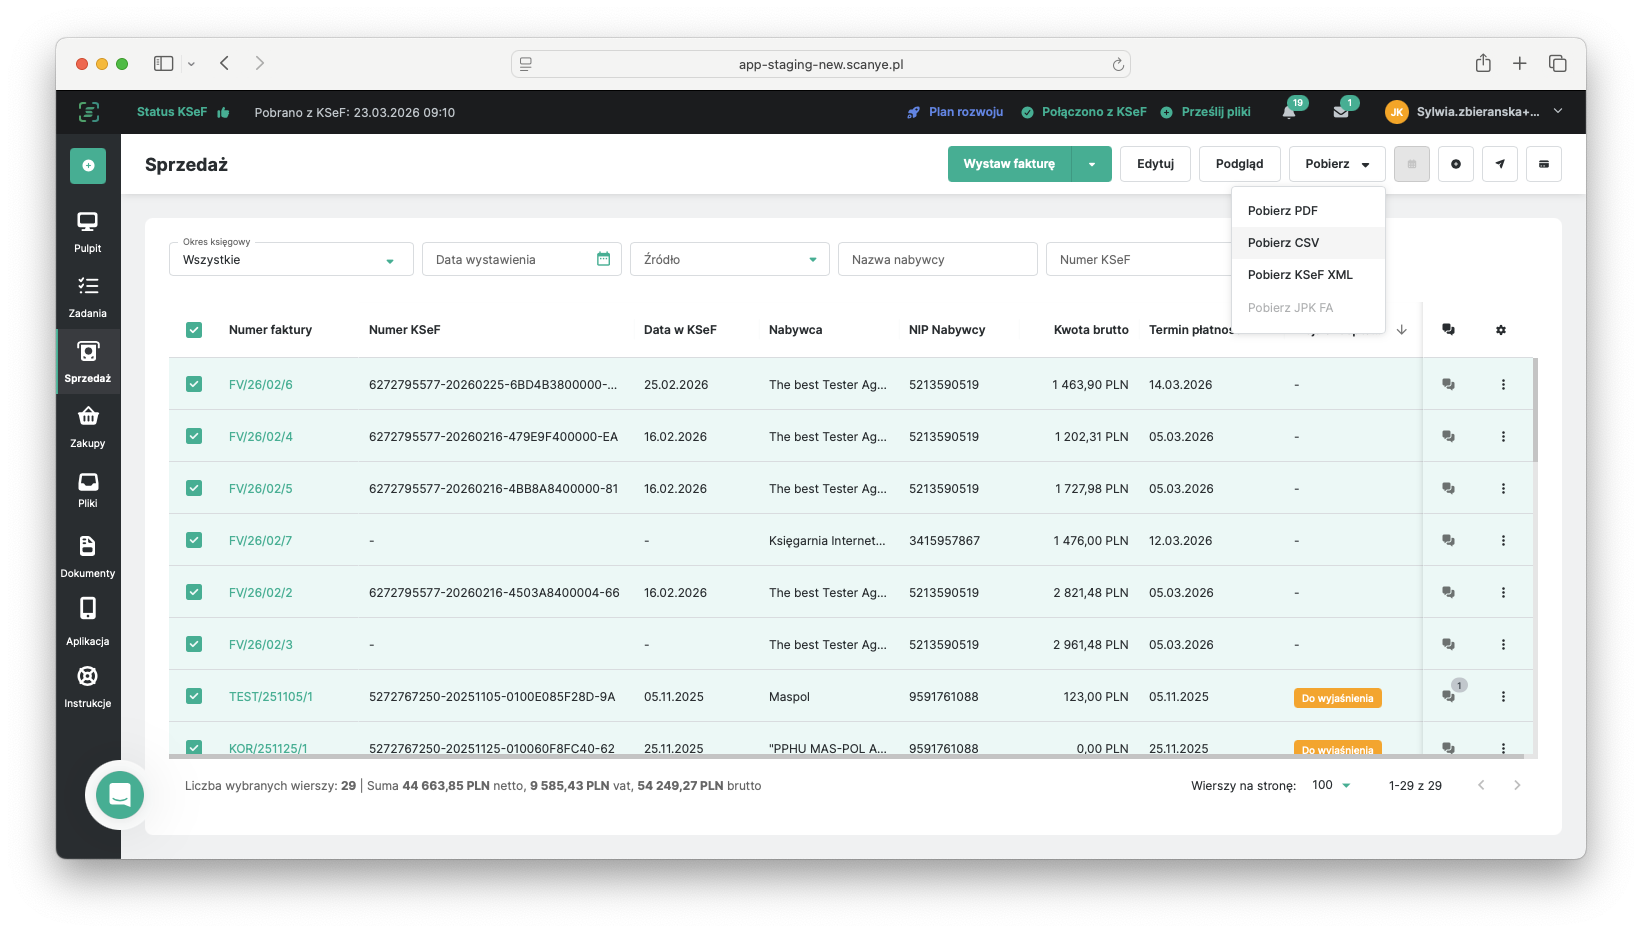Click the last toolbar icon on the right
1642x933 pixels.
point(1544,164)
